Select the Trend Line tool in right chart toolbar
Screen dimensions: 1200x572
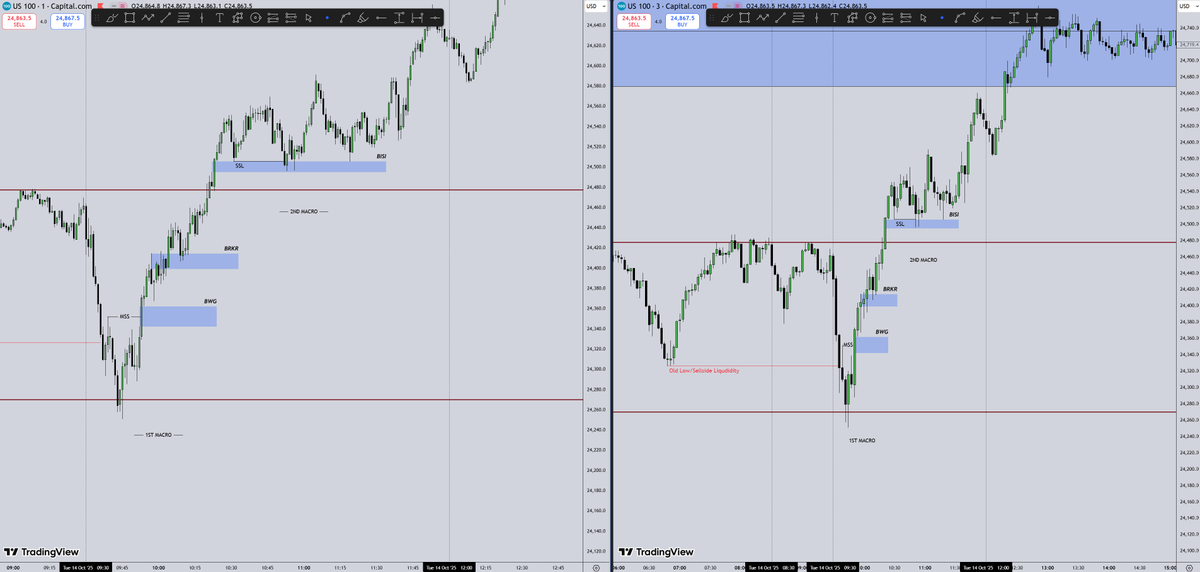pyautogui.click(x=781, y=18)
